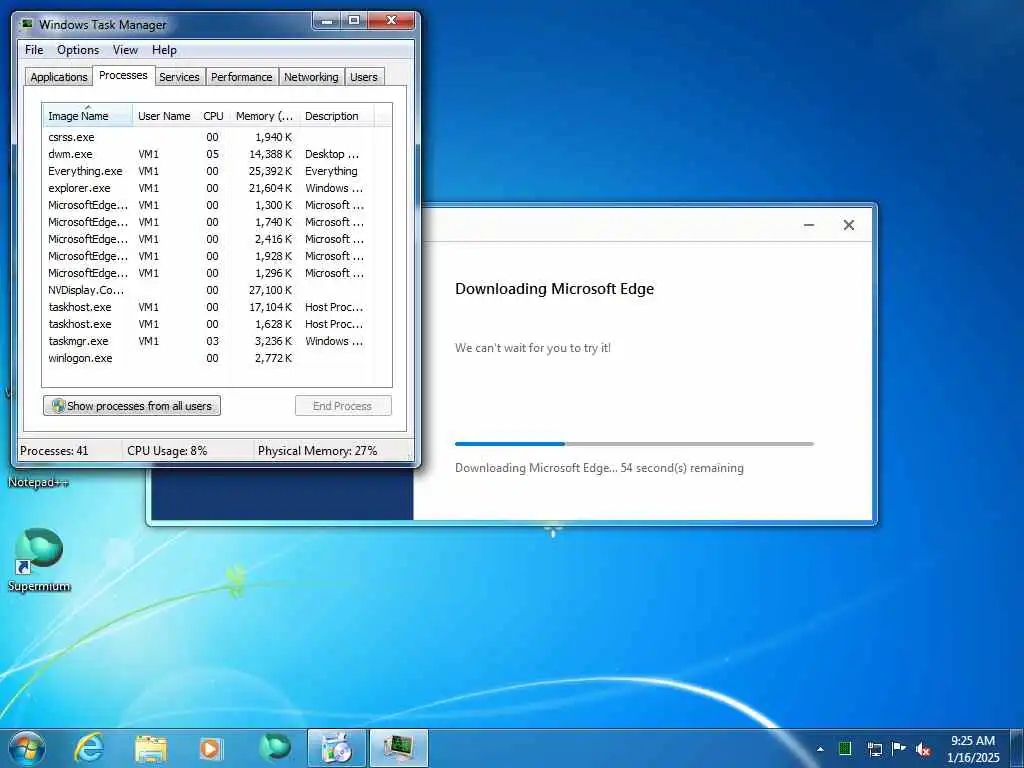Image resolution: width=1024 pixels, height=768 pixels.
Task: Select the Processes tab
Action: (x=123, y=75)
